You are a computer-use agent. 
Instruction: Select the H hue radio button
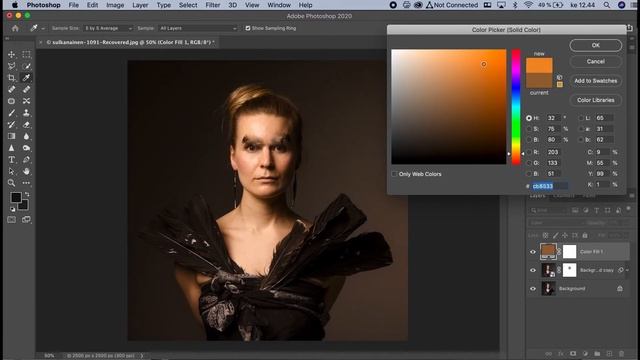click(x=529, y=118)
